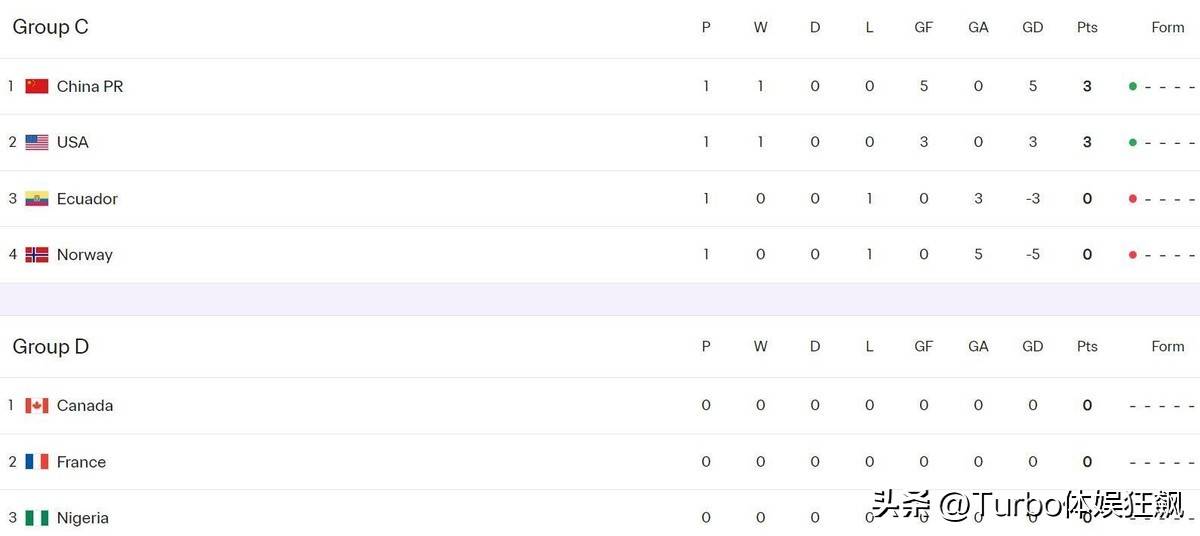Click the Ecuador flag icon

[37, 198]
